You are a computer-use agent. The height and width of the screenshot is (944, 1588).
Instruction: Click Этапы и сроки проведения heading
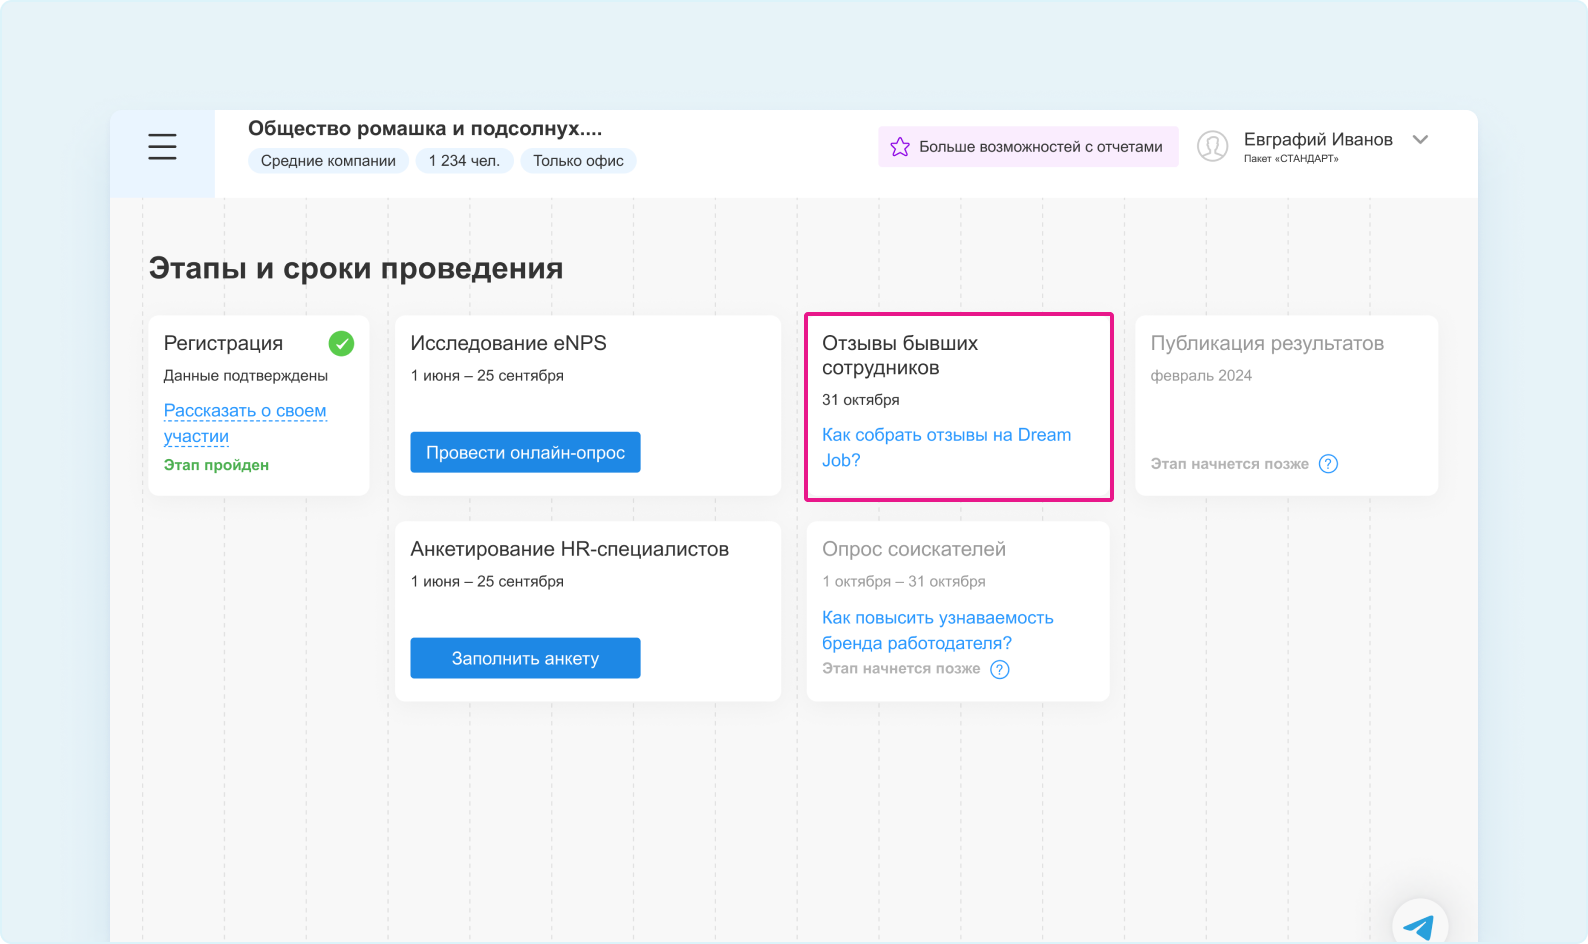click(x=356, y=268)
